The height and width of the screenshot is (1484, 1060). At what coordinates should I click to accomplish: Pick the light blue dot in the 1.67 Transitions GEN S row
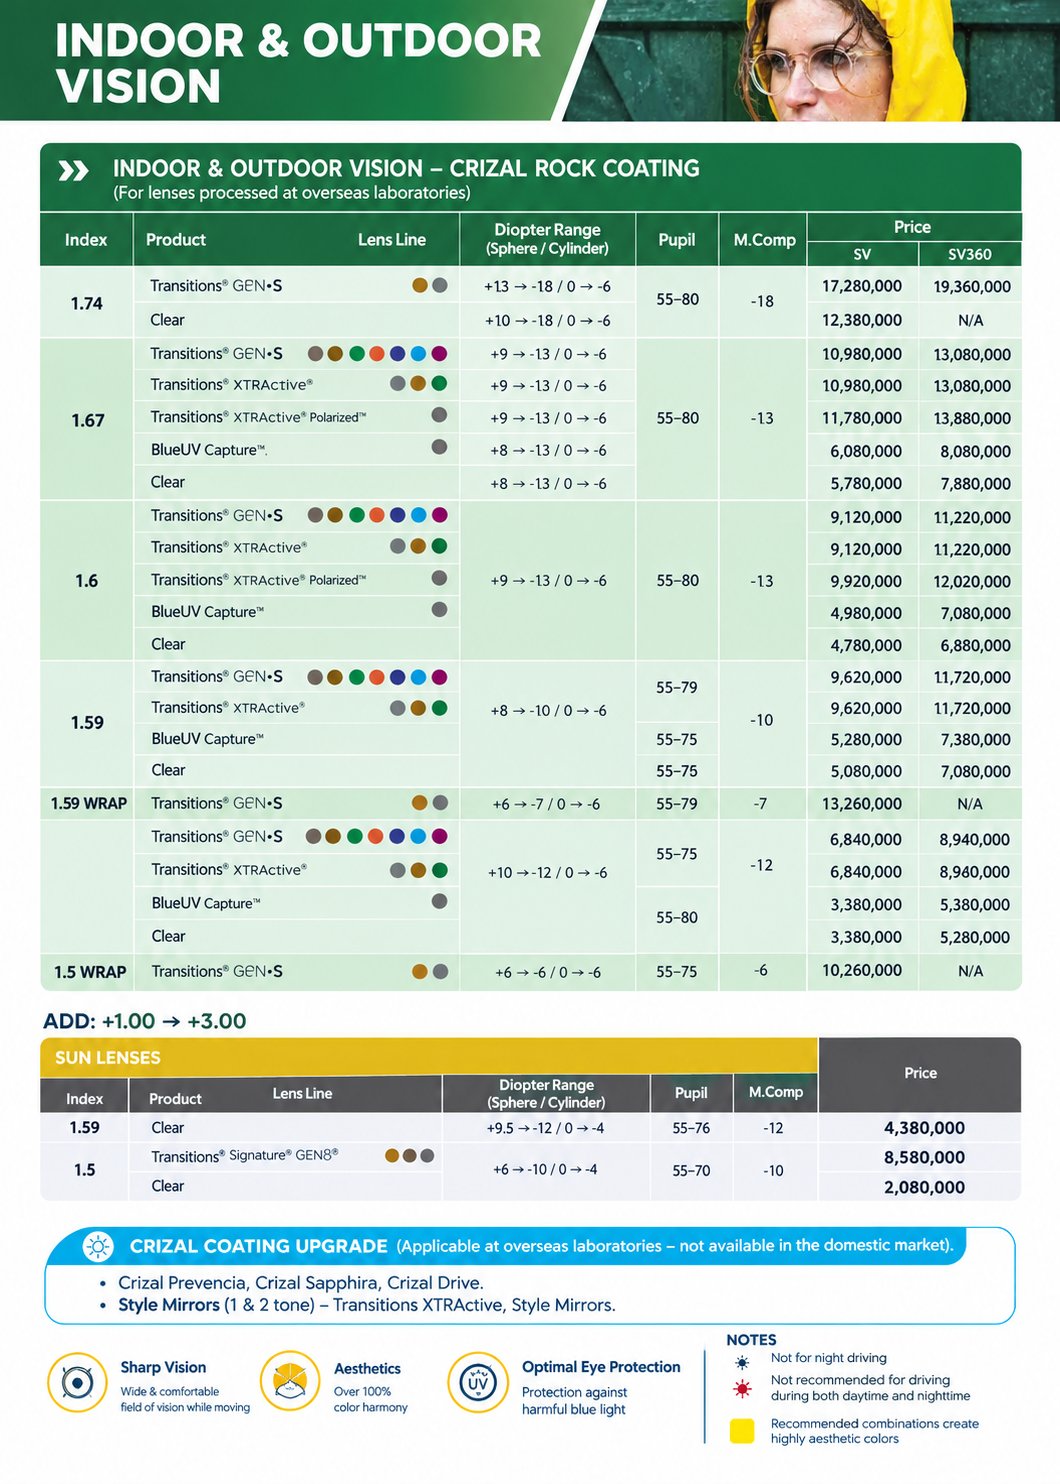pos(418,353)
